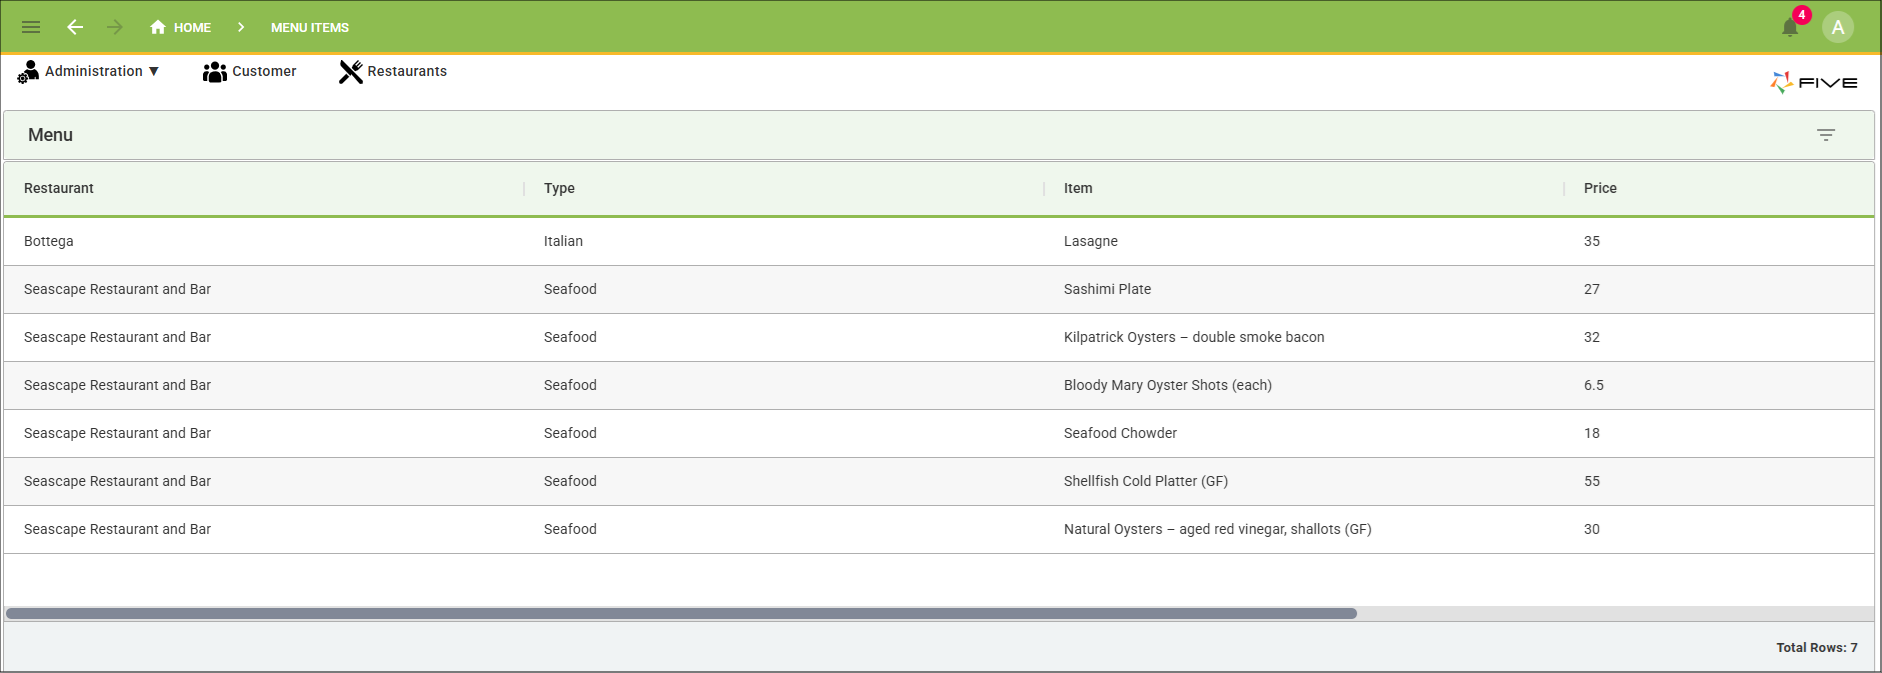The image size is (1882, 673).
Task: Click the price 30 cell
Action: 1592,529
